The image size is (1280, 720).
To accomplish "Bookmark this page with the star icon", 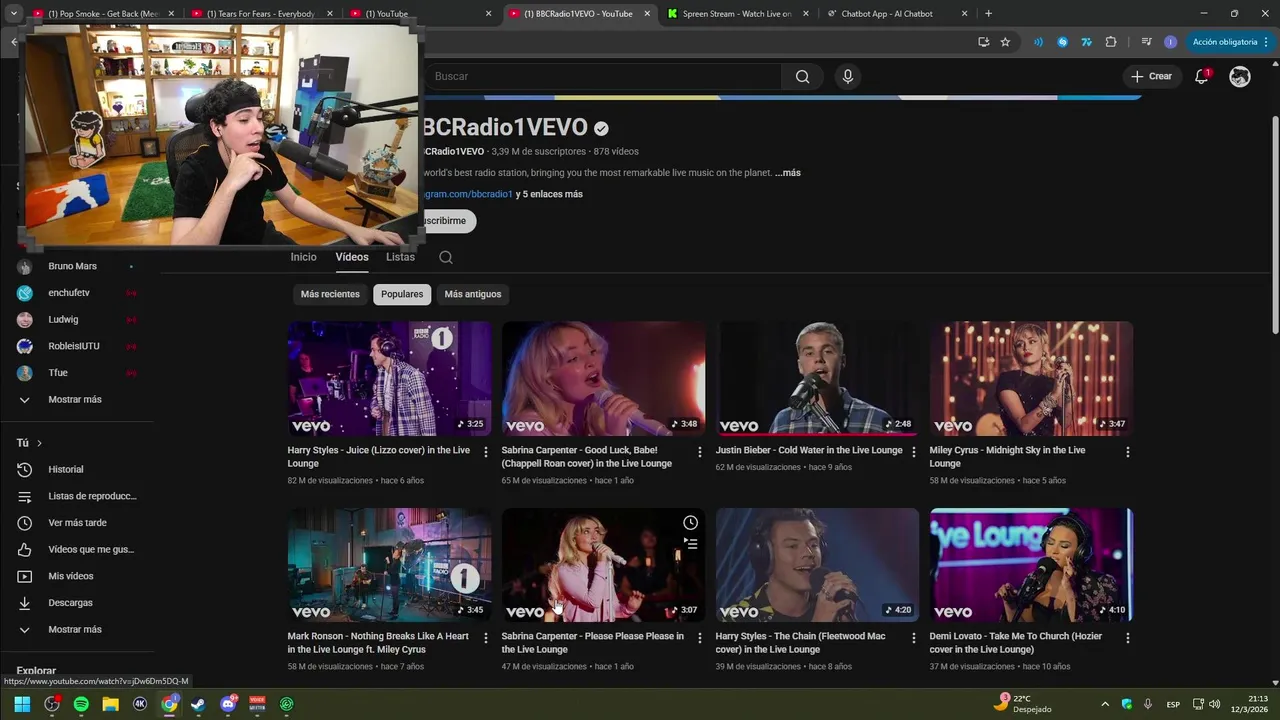I will point(1005,42).
